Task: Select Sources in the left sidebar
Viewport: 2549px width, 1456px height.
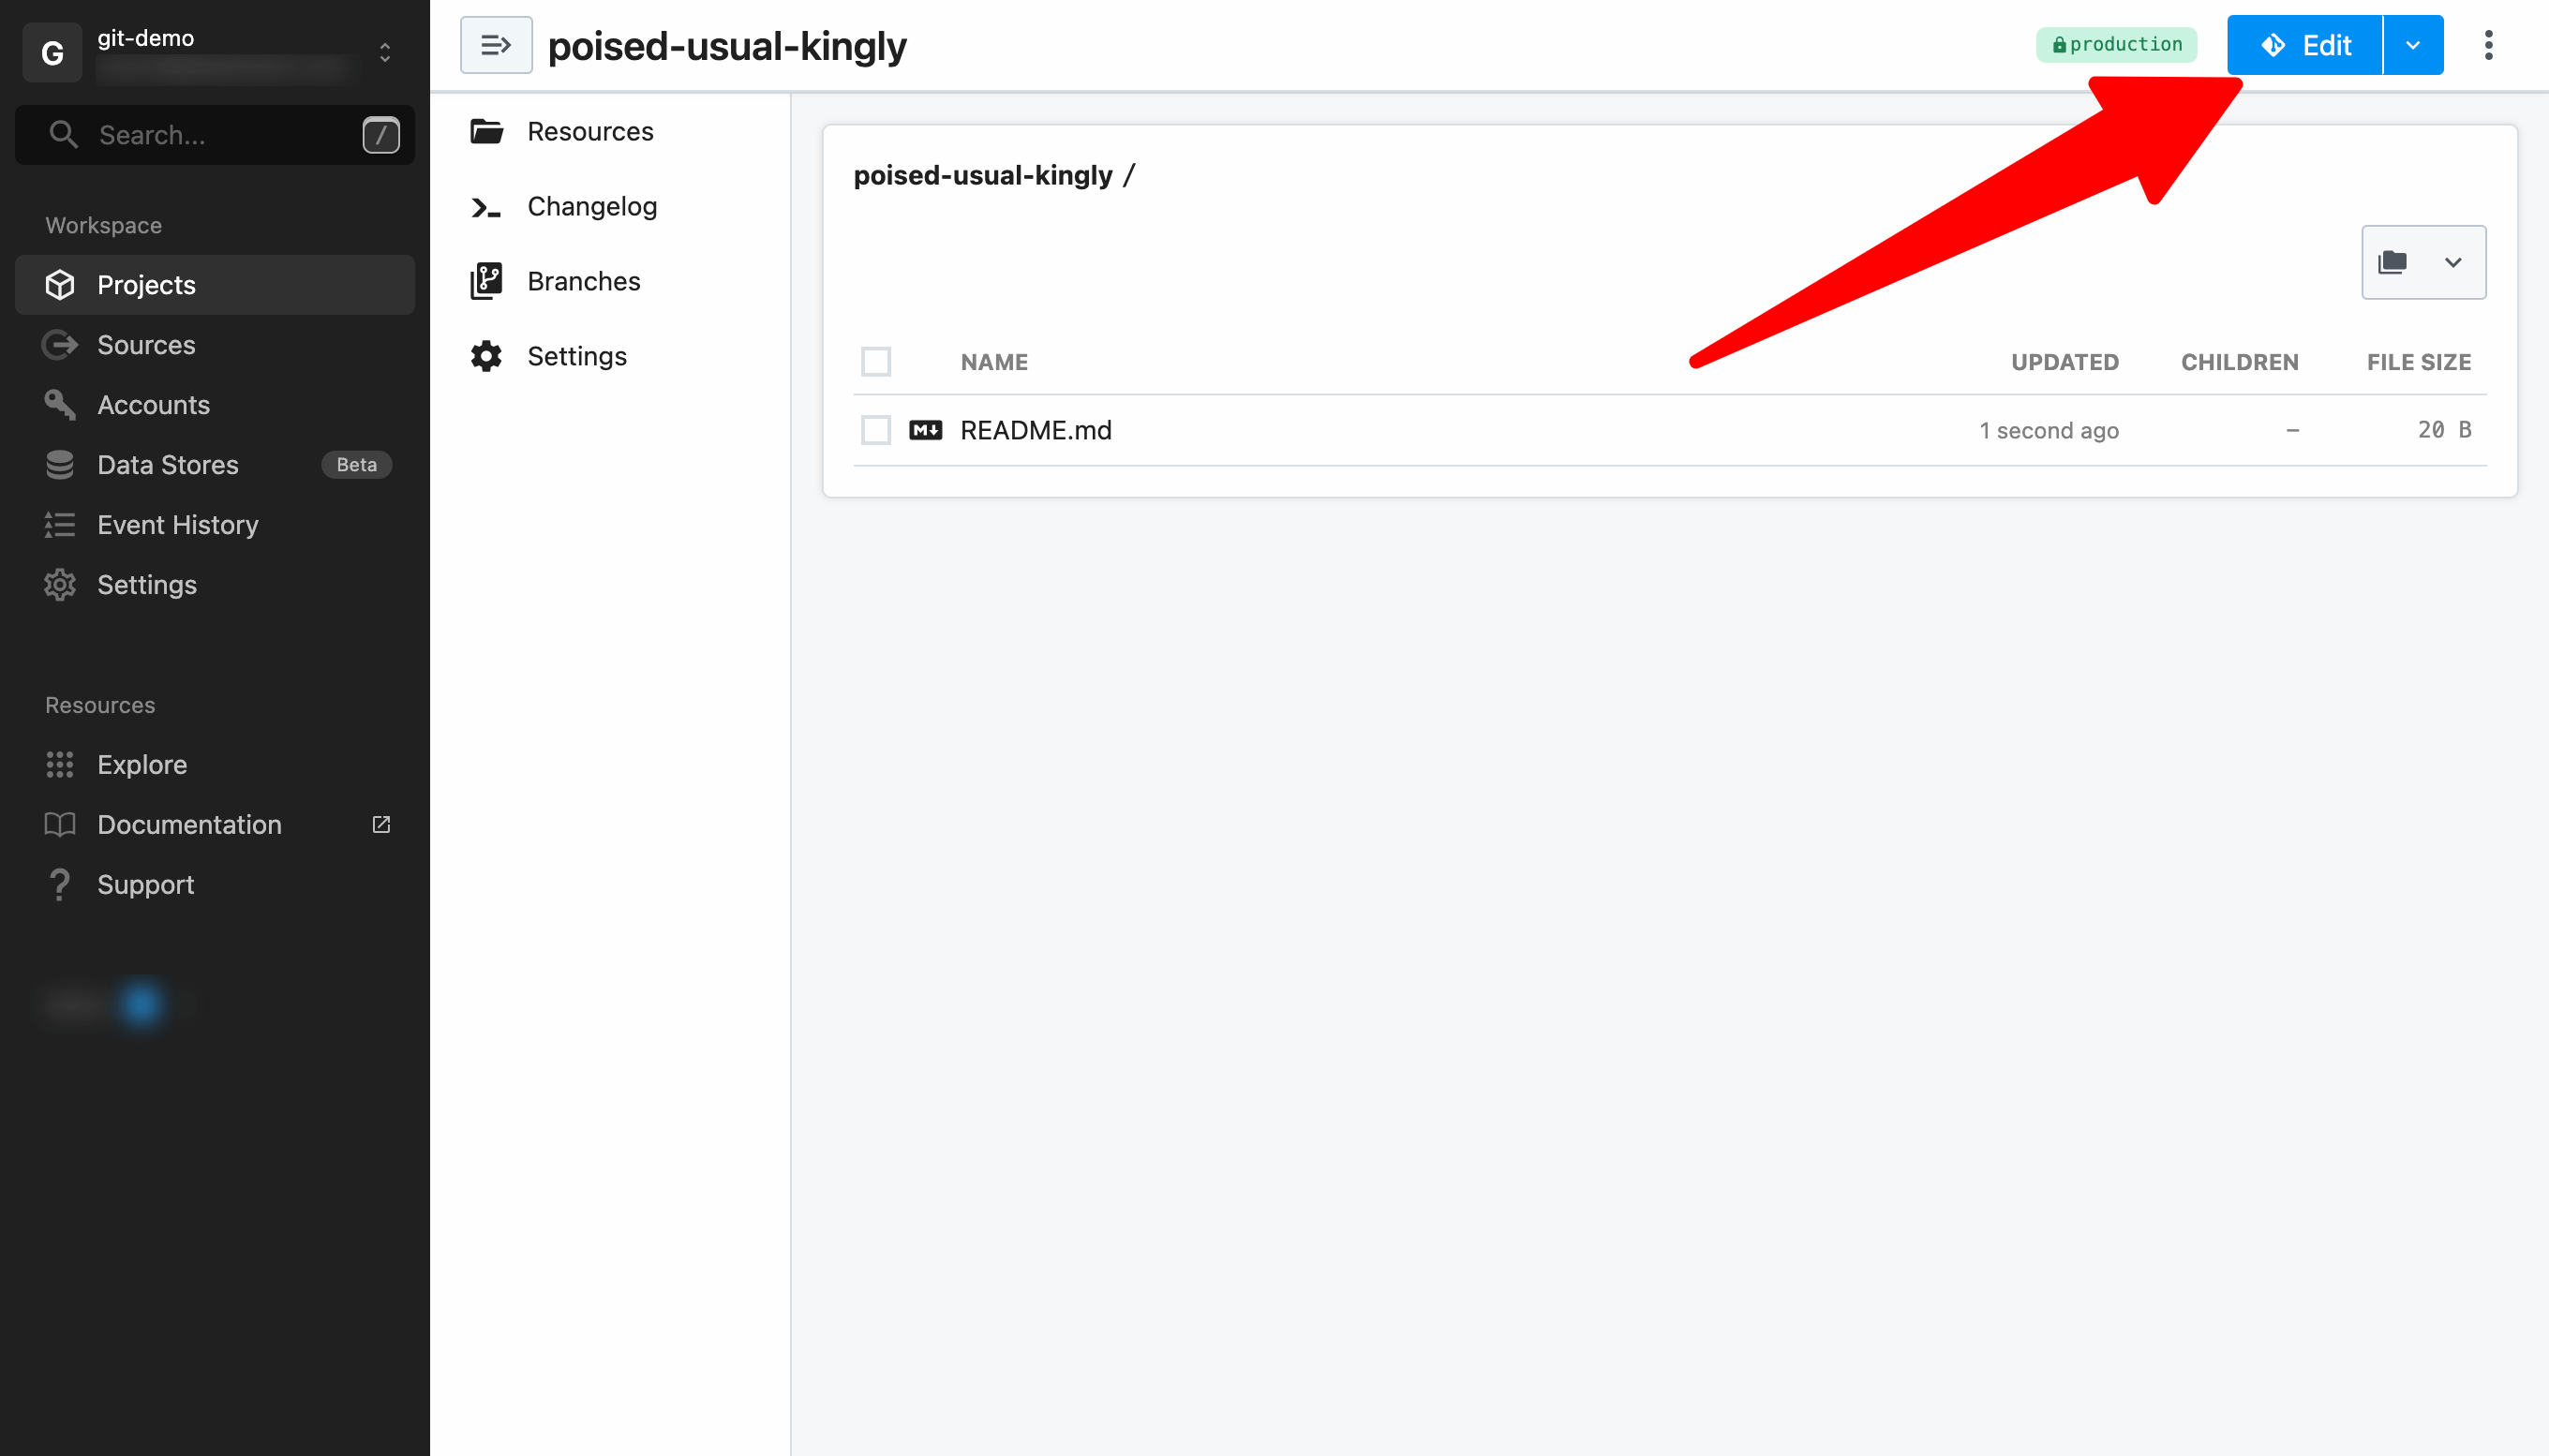Action: click(147, 343)
